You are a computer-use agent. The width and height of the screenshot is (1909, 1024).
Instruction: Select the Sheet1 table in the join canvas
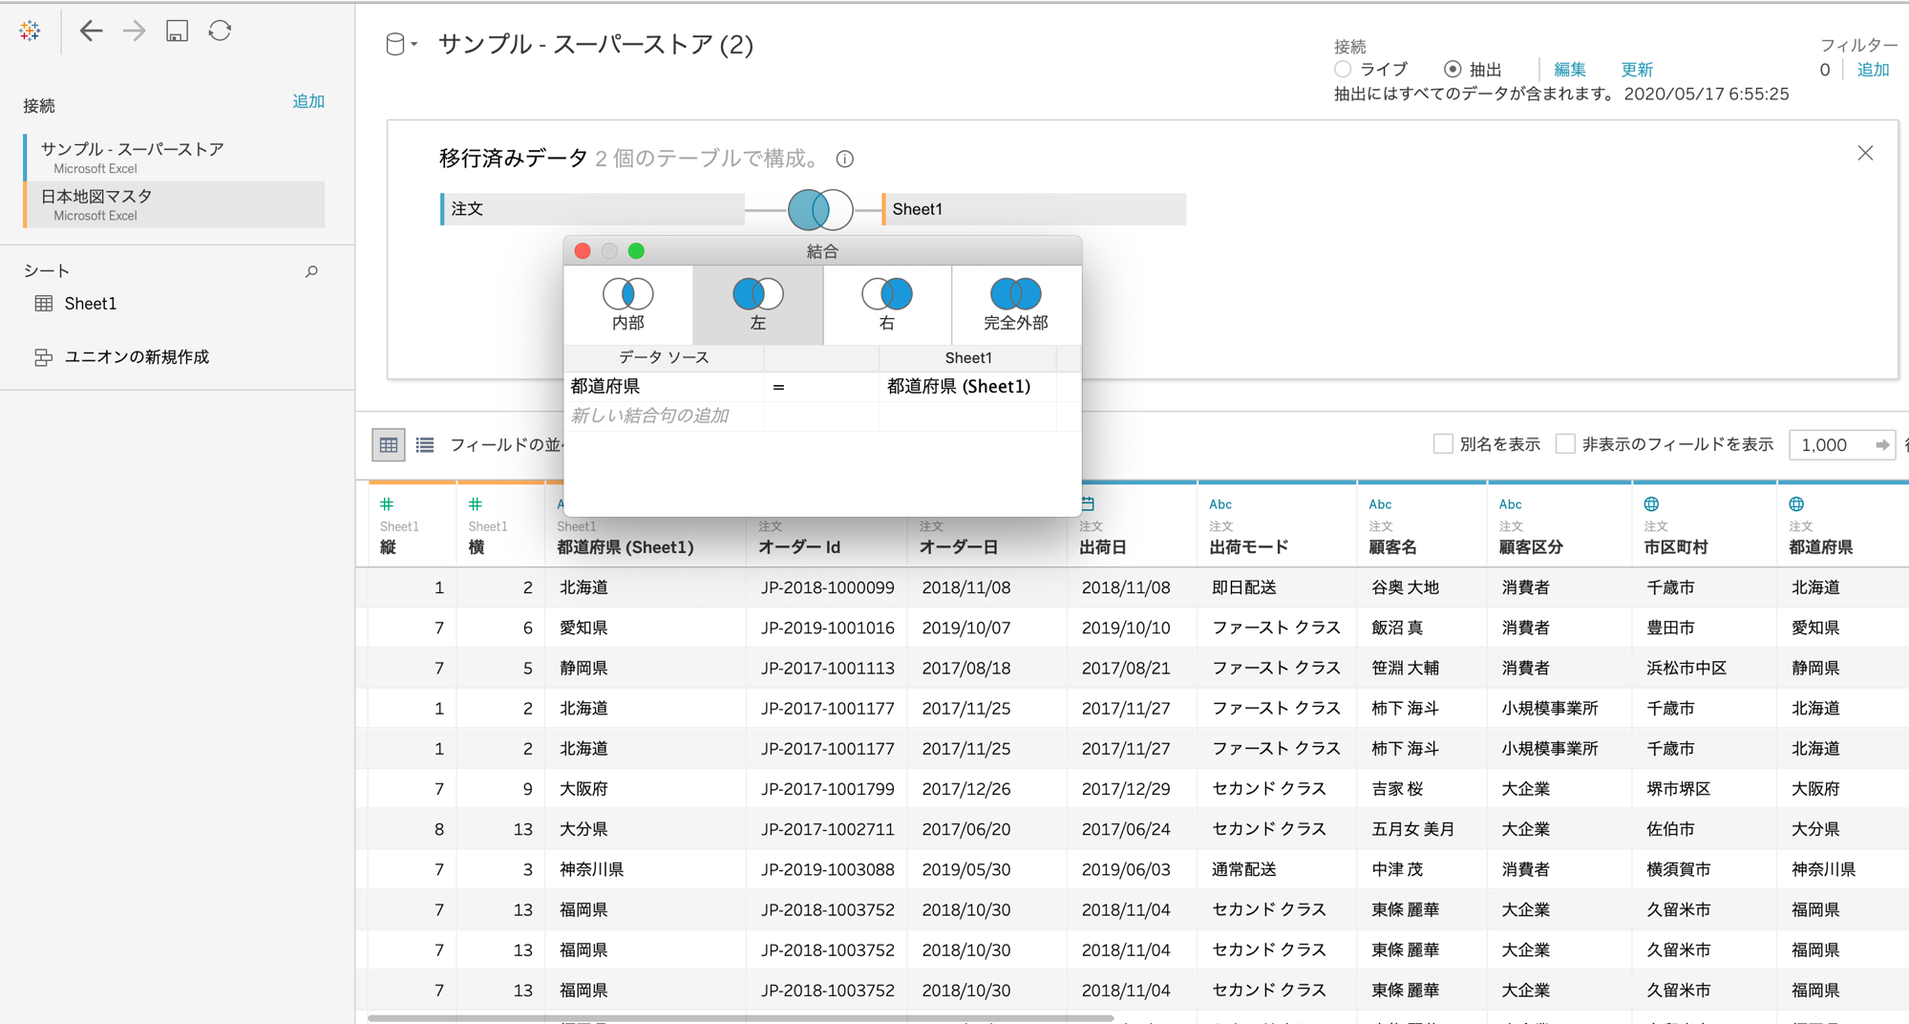click(x=1034, y=209)
